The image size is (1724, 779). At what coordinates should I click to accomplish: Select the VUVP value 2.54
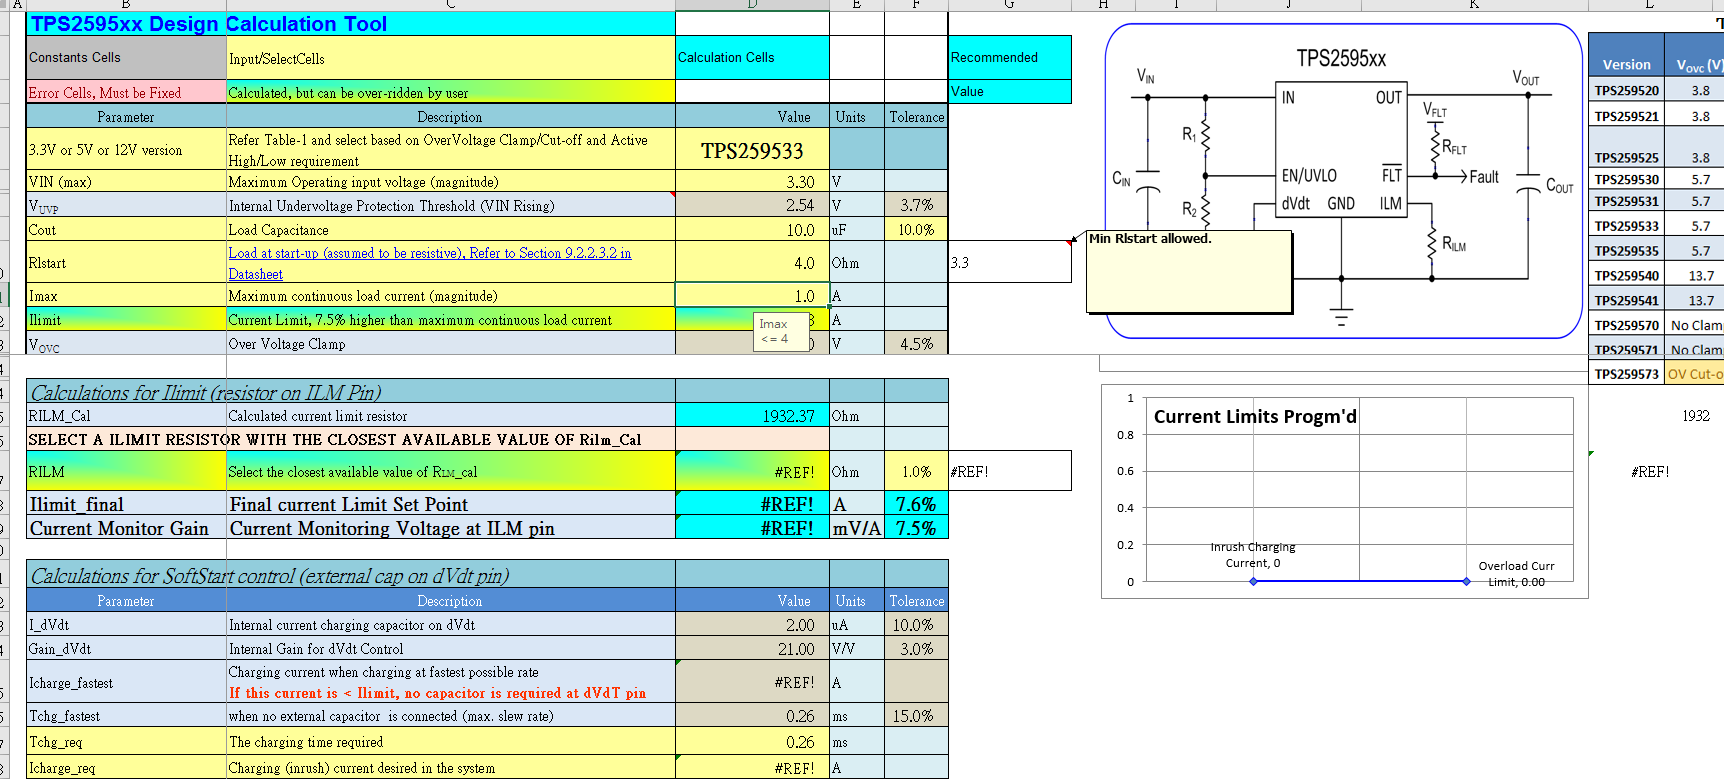pyautogui.click(x=752, y=206)
